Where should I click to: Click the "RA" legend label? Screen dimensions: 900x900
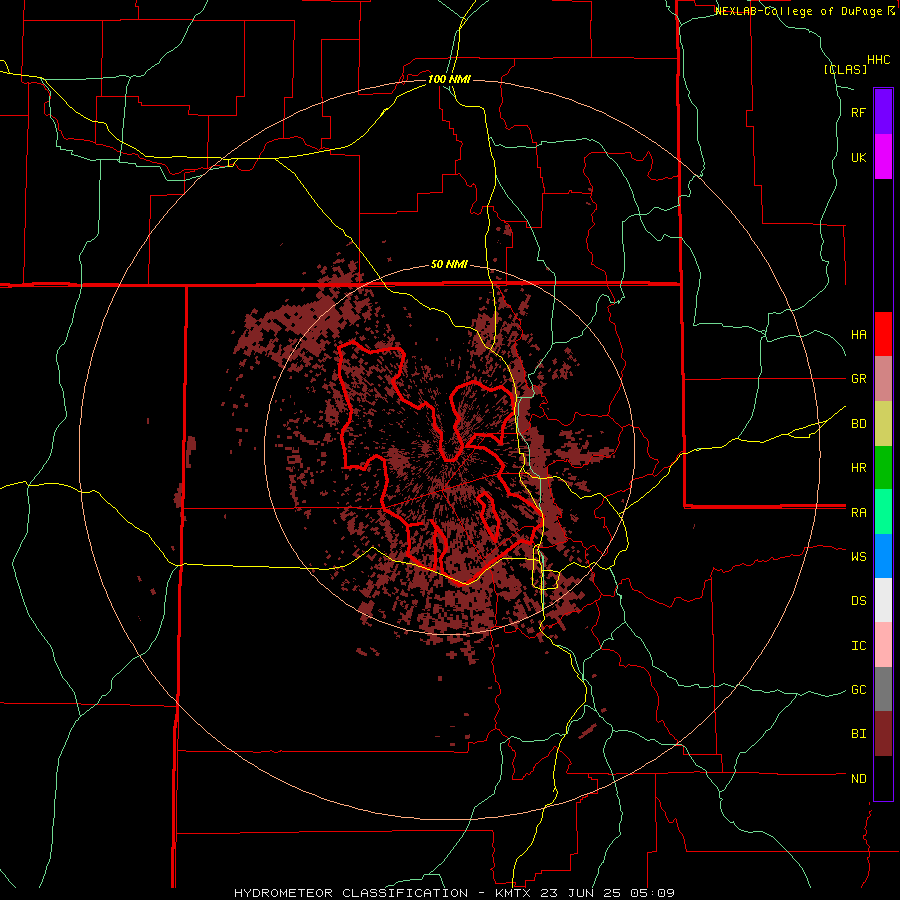858,513
